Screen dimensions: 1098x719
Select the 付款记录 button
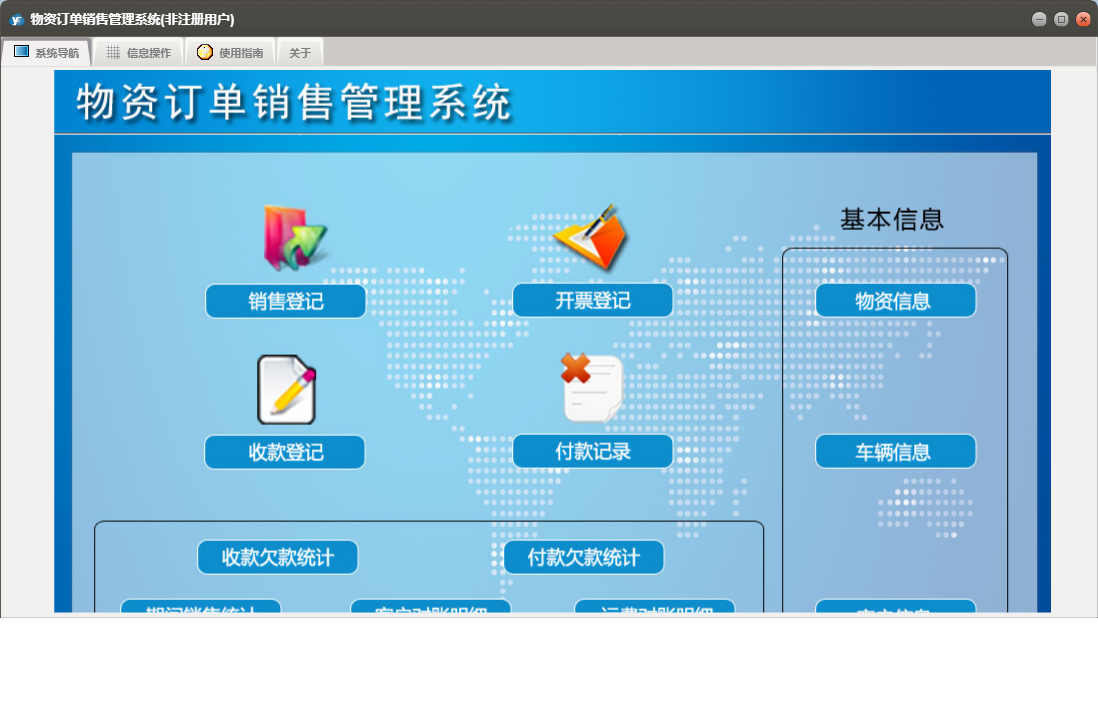click(593, 451)
